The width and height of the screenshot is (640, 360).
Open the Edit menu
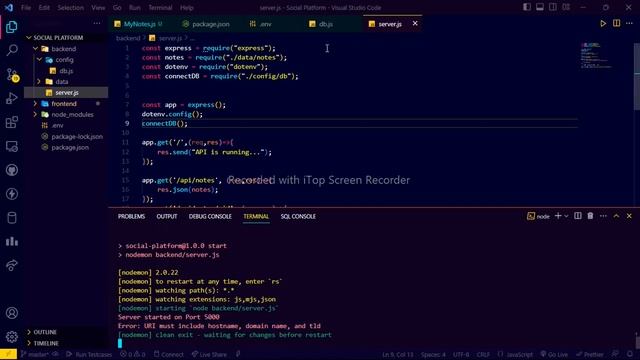tap(44, 7)
